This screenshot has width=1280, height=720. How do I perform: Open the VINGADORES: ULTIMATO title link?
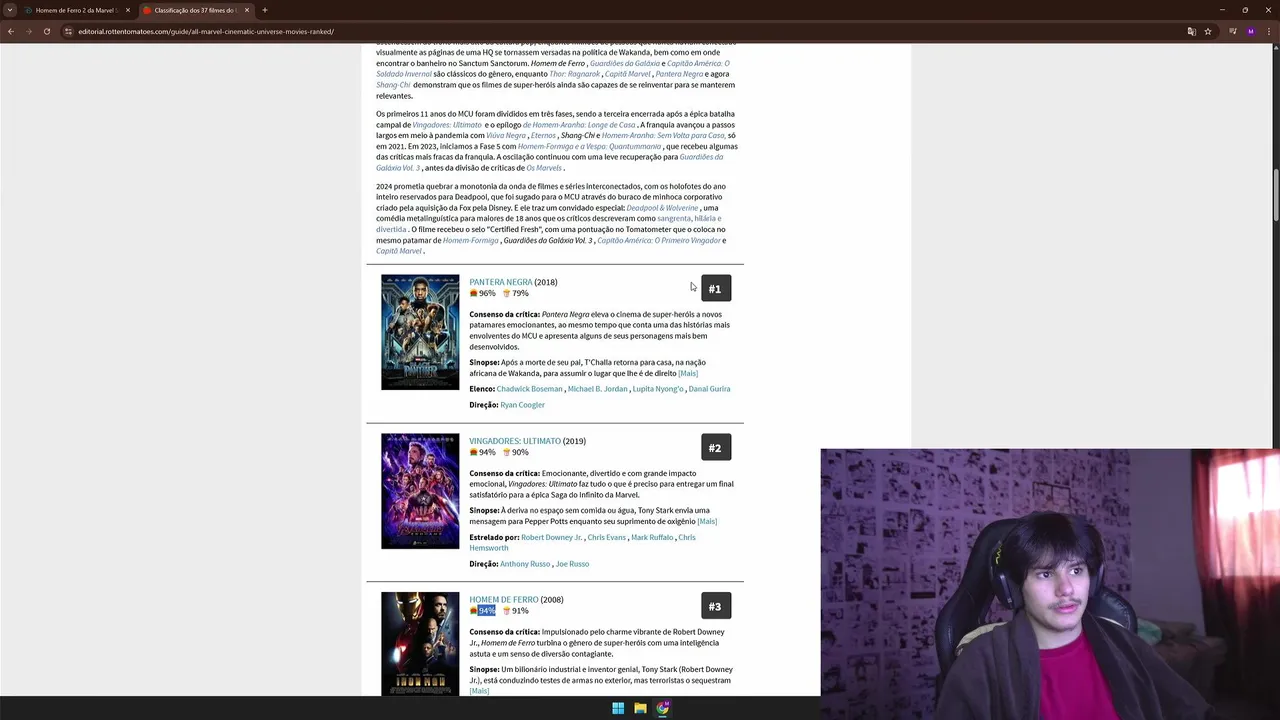(x=515, y=441)
